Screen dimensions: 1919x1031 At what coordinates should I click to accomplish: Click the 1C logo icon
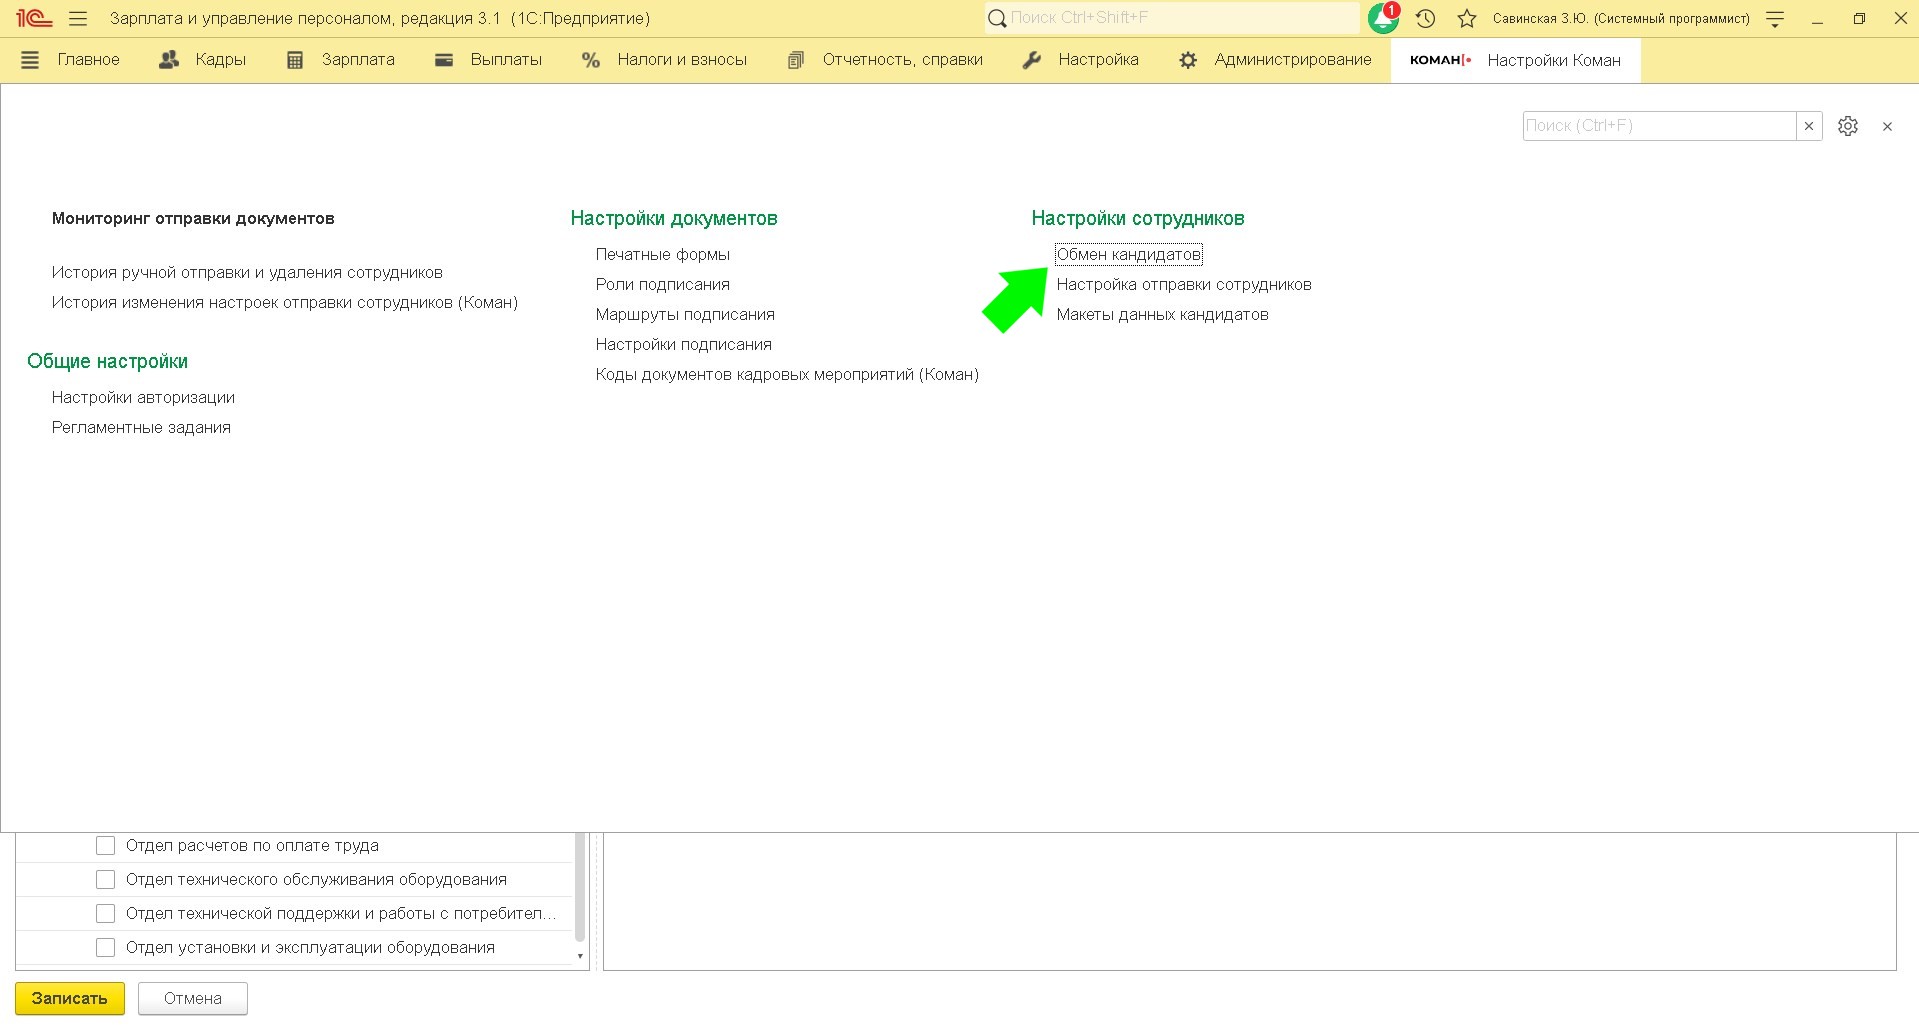click(33, 19)
